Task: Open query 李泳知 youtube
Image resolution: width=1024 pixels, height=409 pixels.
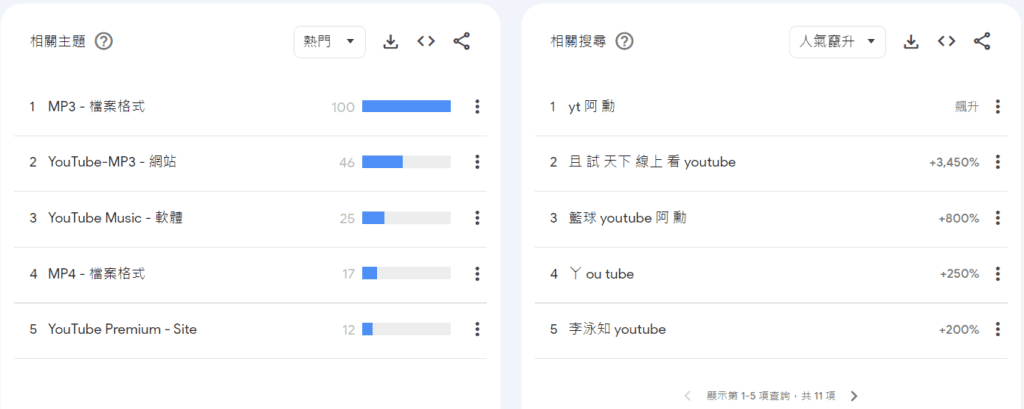Action: coord(617,329)
